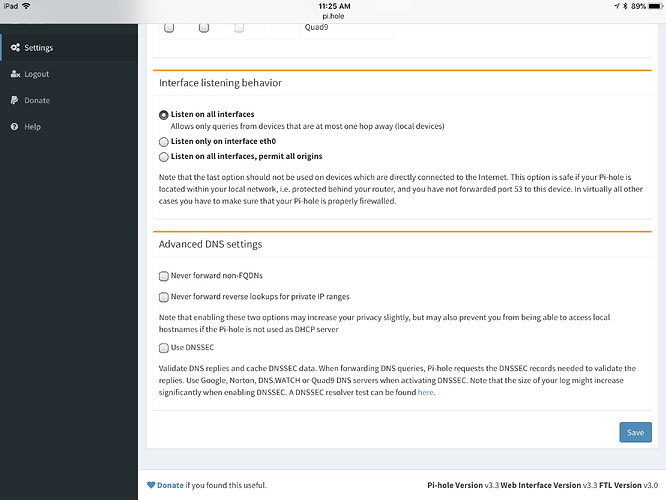This screenshot has width=666, height=500.
Task: Enable Never forward non-FQDNs checkbox
Action: coord(164,275)
